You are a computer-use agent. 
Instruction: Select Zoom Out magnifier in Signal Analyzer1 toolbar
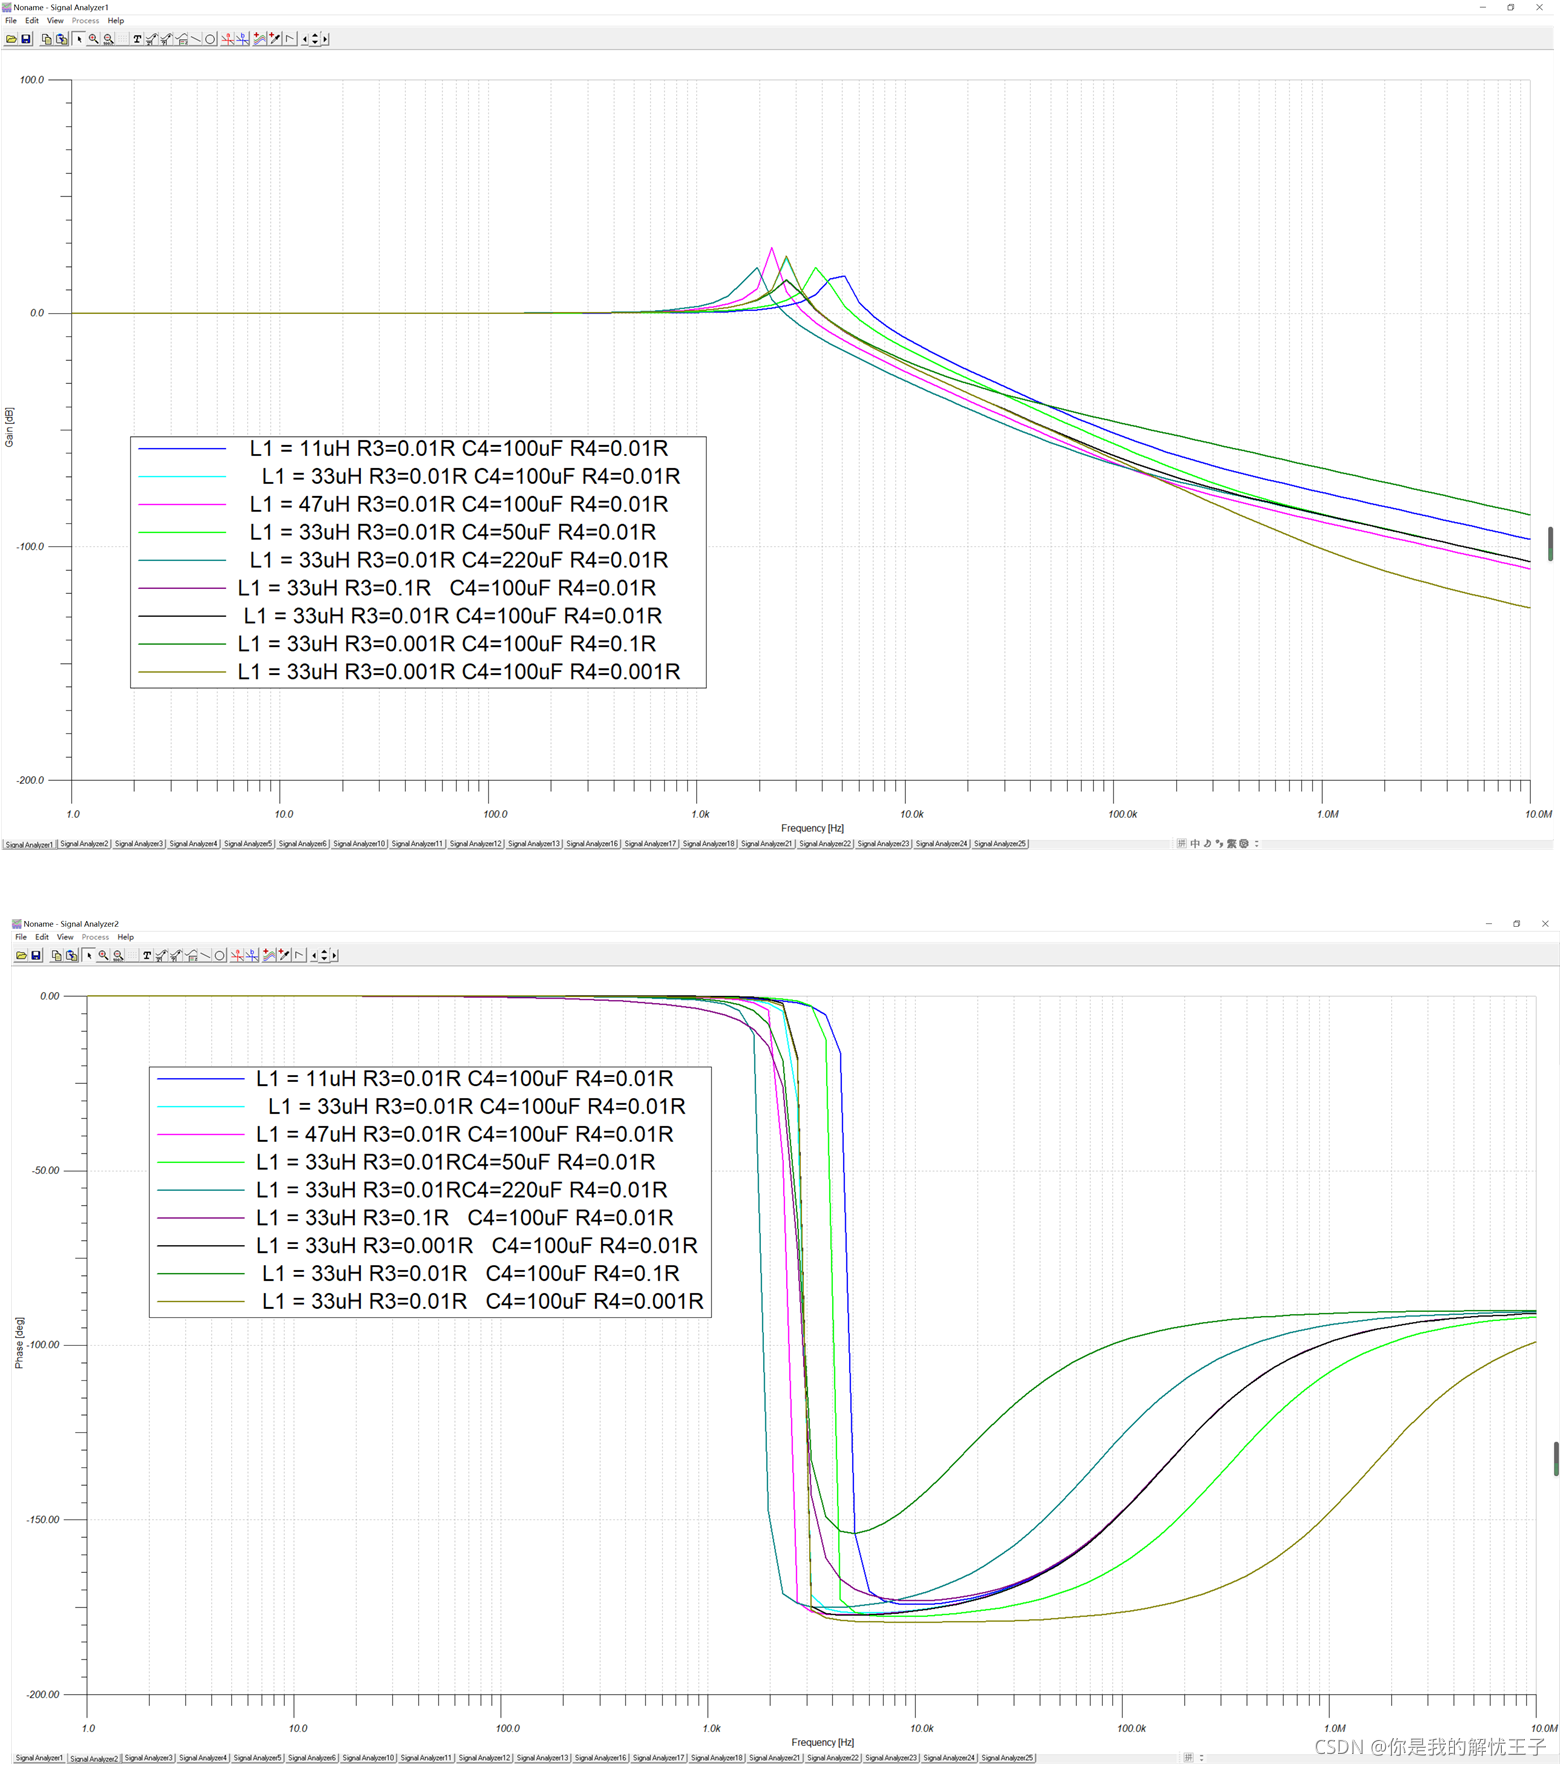[x=109, y=39]
